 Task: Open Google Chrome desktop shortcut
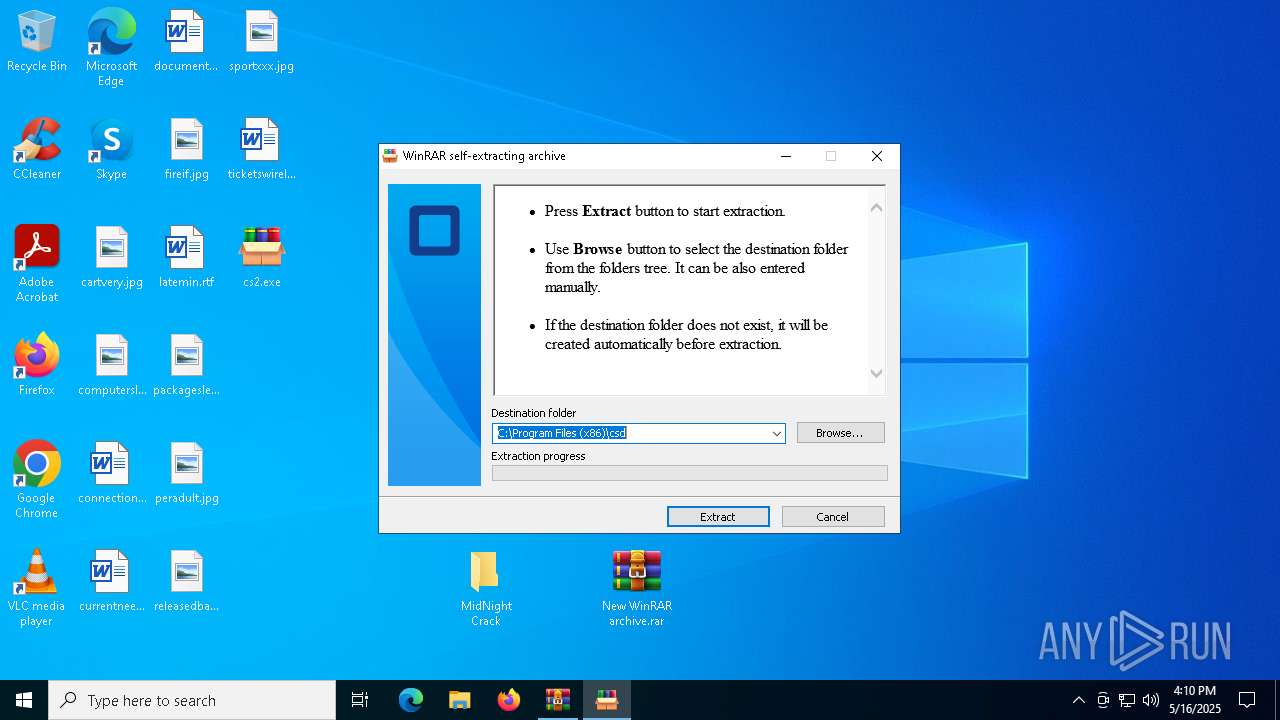point(37,480)
